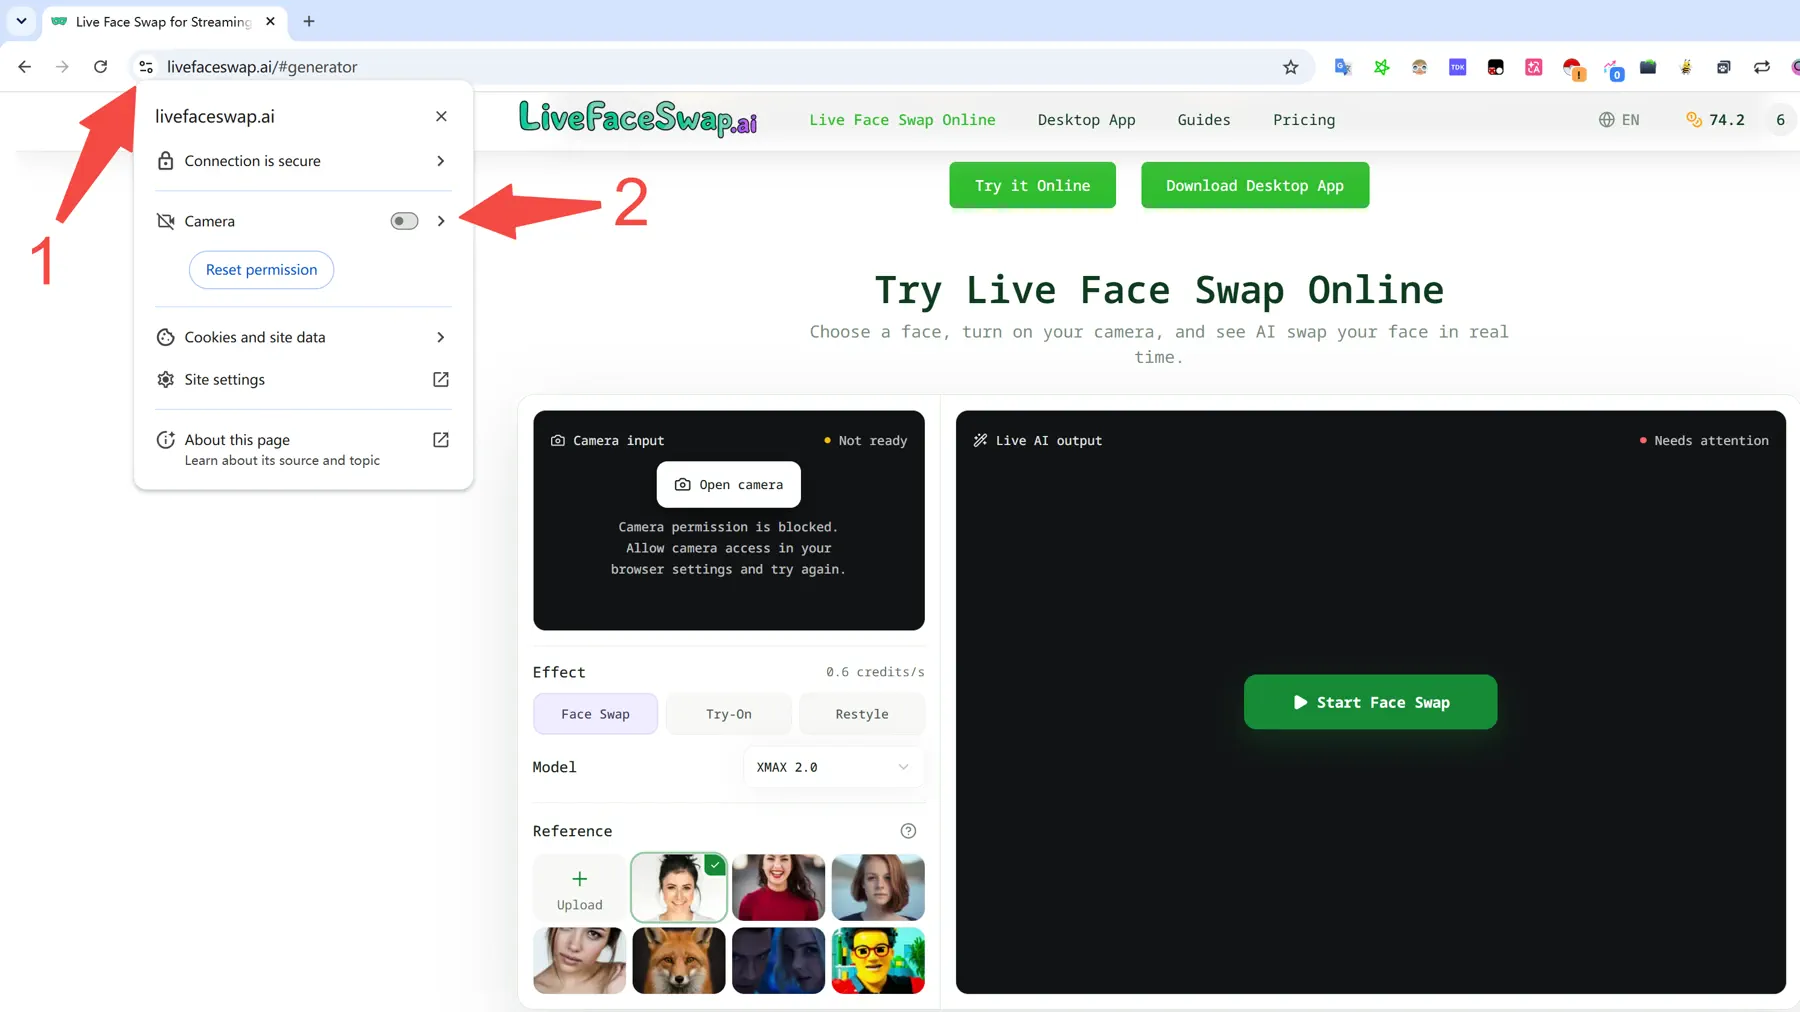
Task: Click the 74.2 credits balance
Action: point(1715,120)
